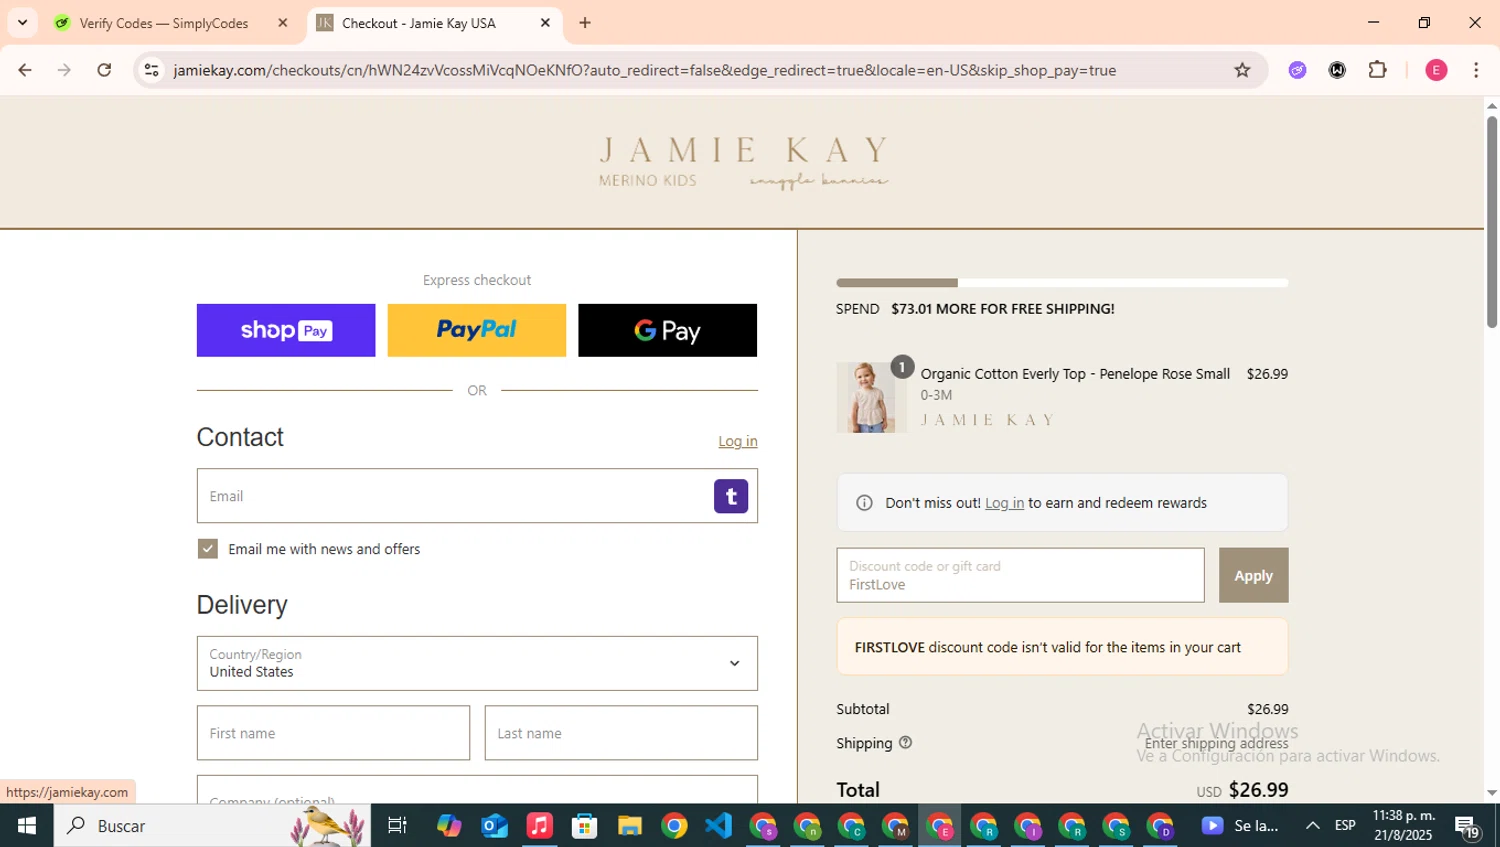This screenshot has width=1500, height=847.
Task: Open site information icon in address bar
Action: pyautogui.click(x=152, y=70)
